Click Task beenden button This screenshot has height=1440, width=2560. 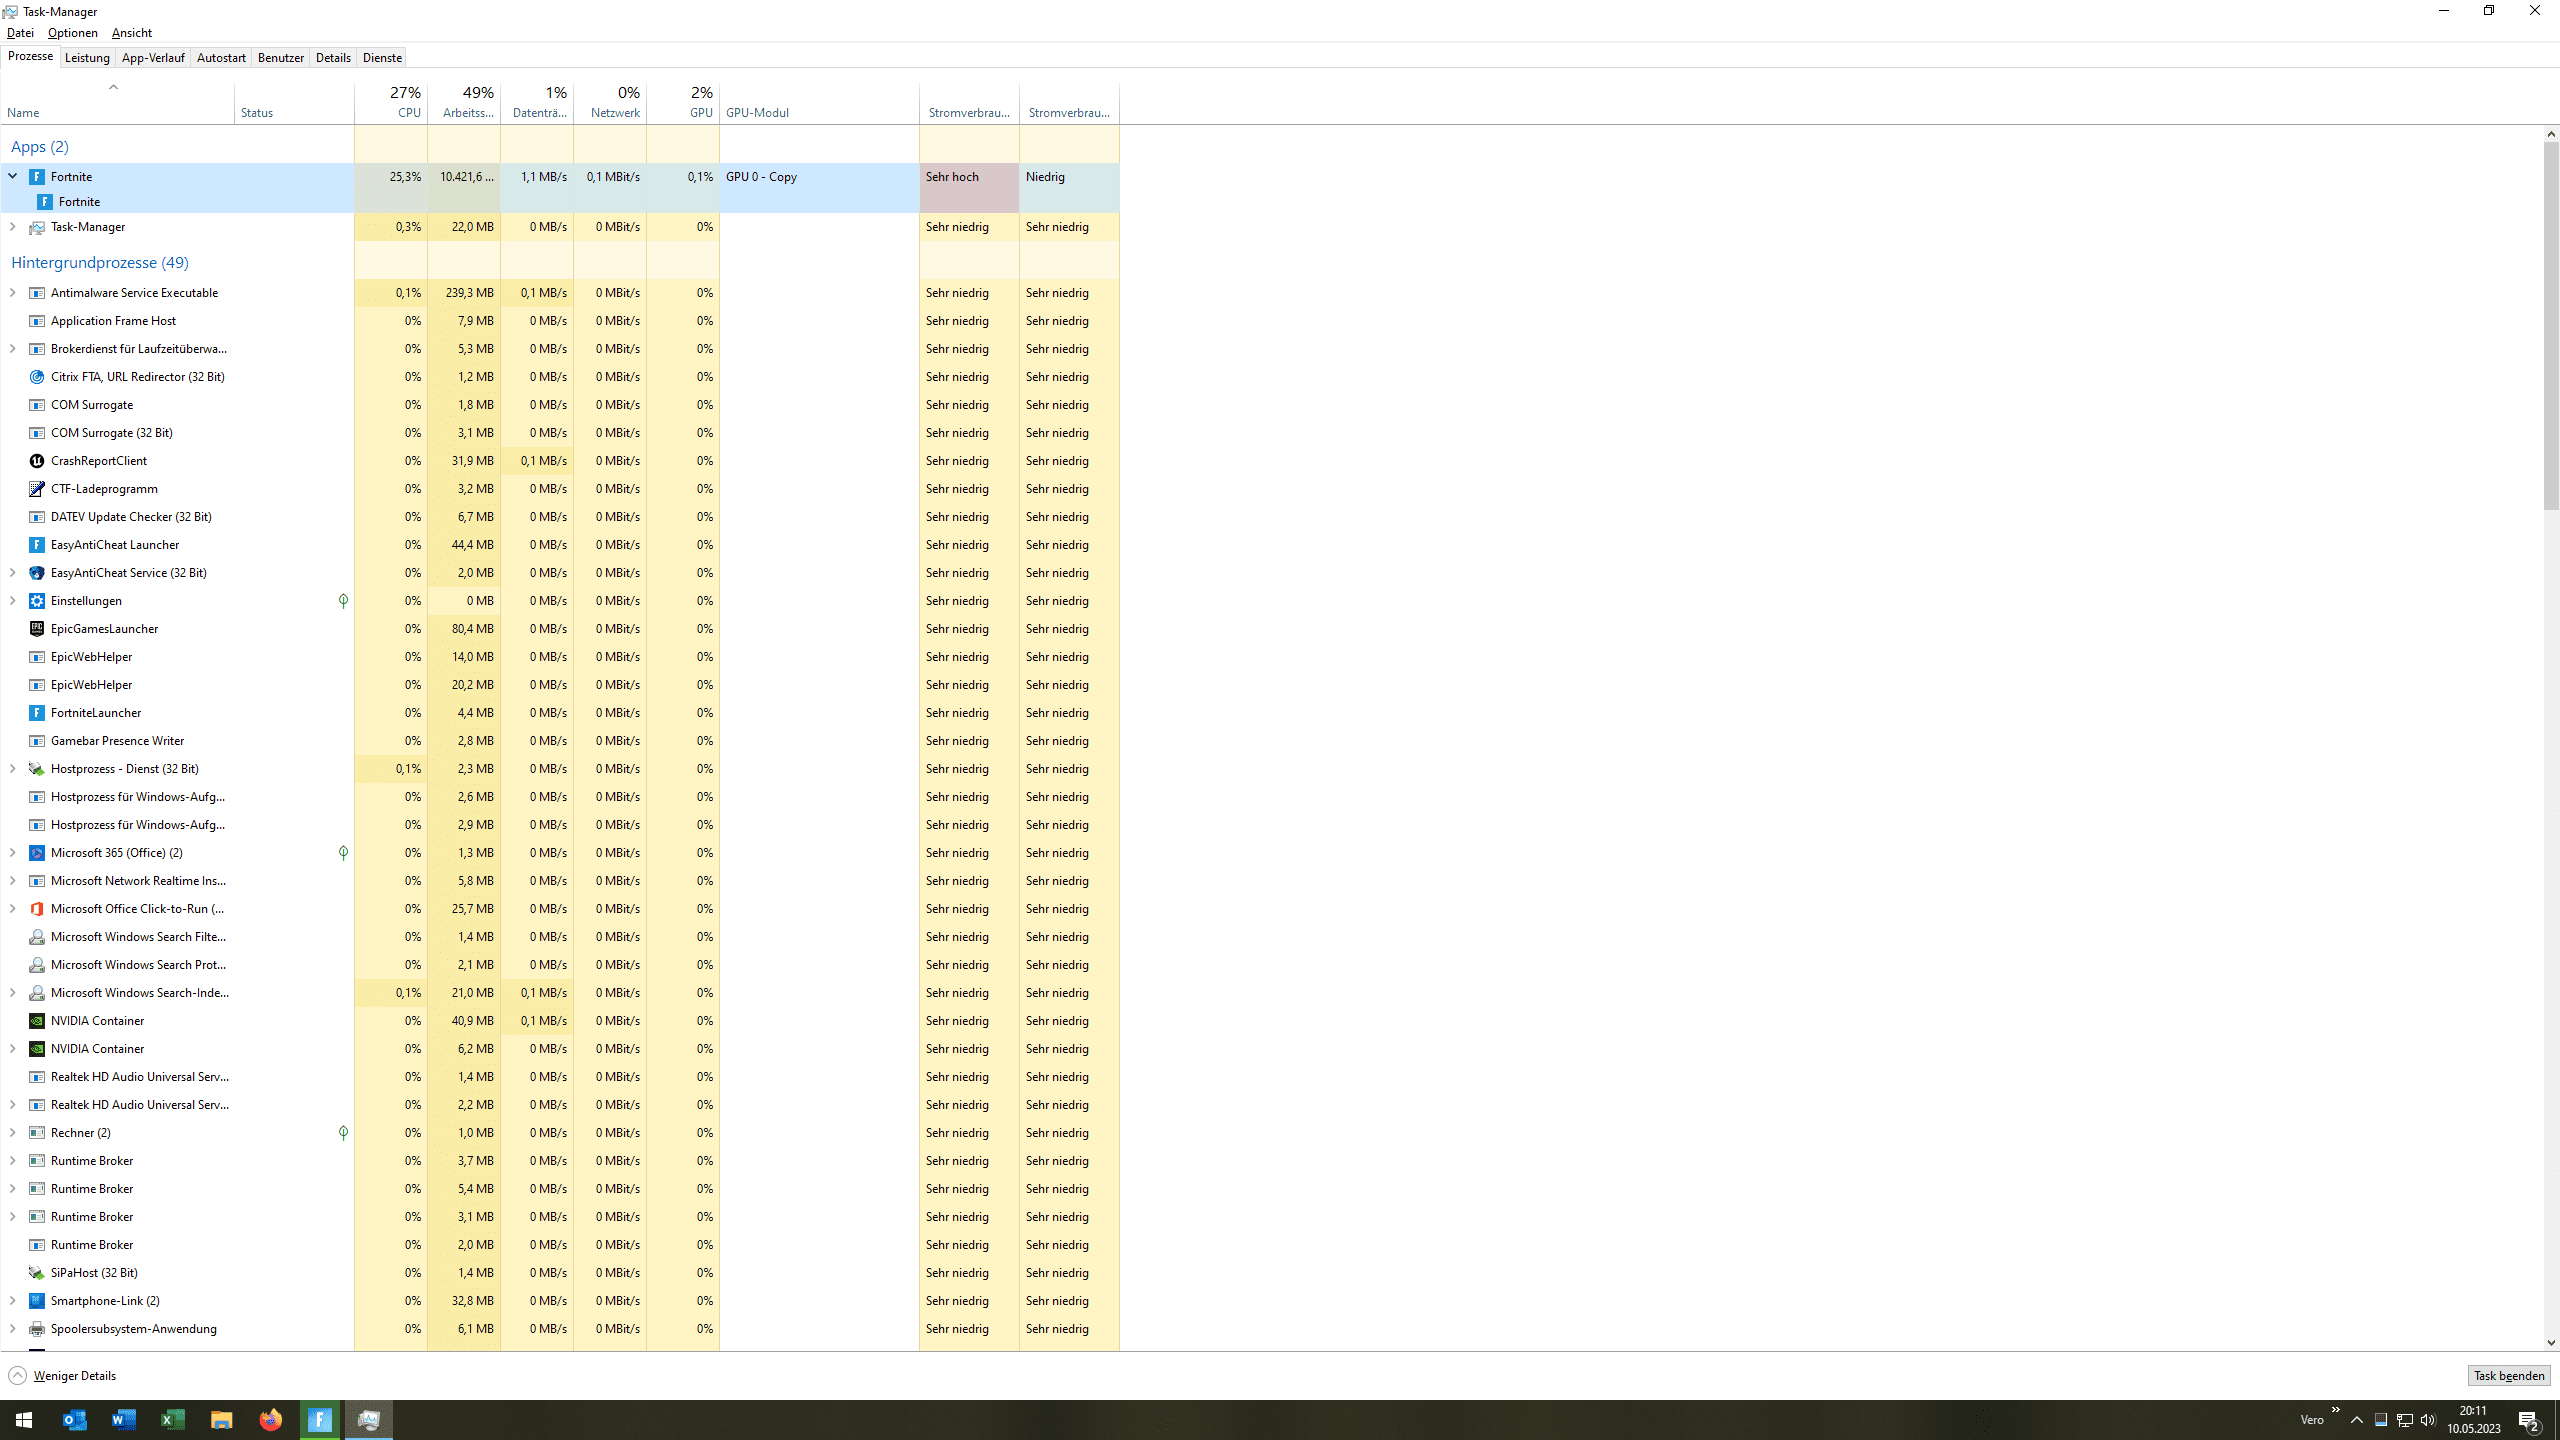click(2508, 1376)
